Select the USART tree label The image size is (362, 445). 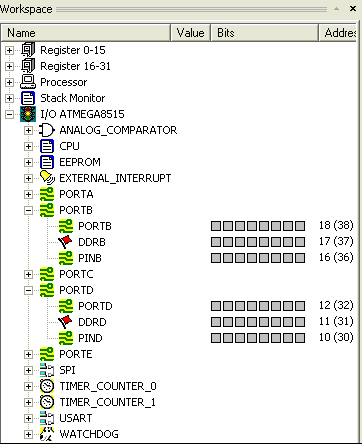point(76,418)
